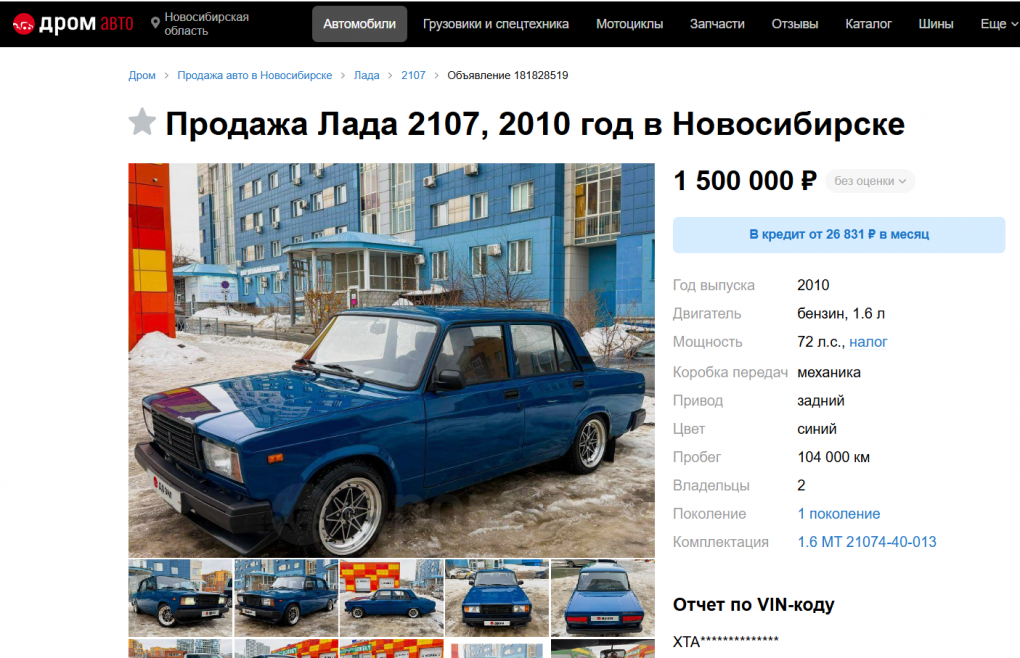
Task: Click the drive value задний
Action: [x=821, y=401]
